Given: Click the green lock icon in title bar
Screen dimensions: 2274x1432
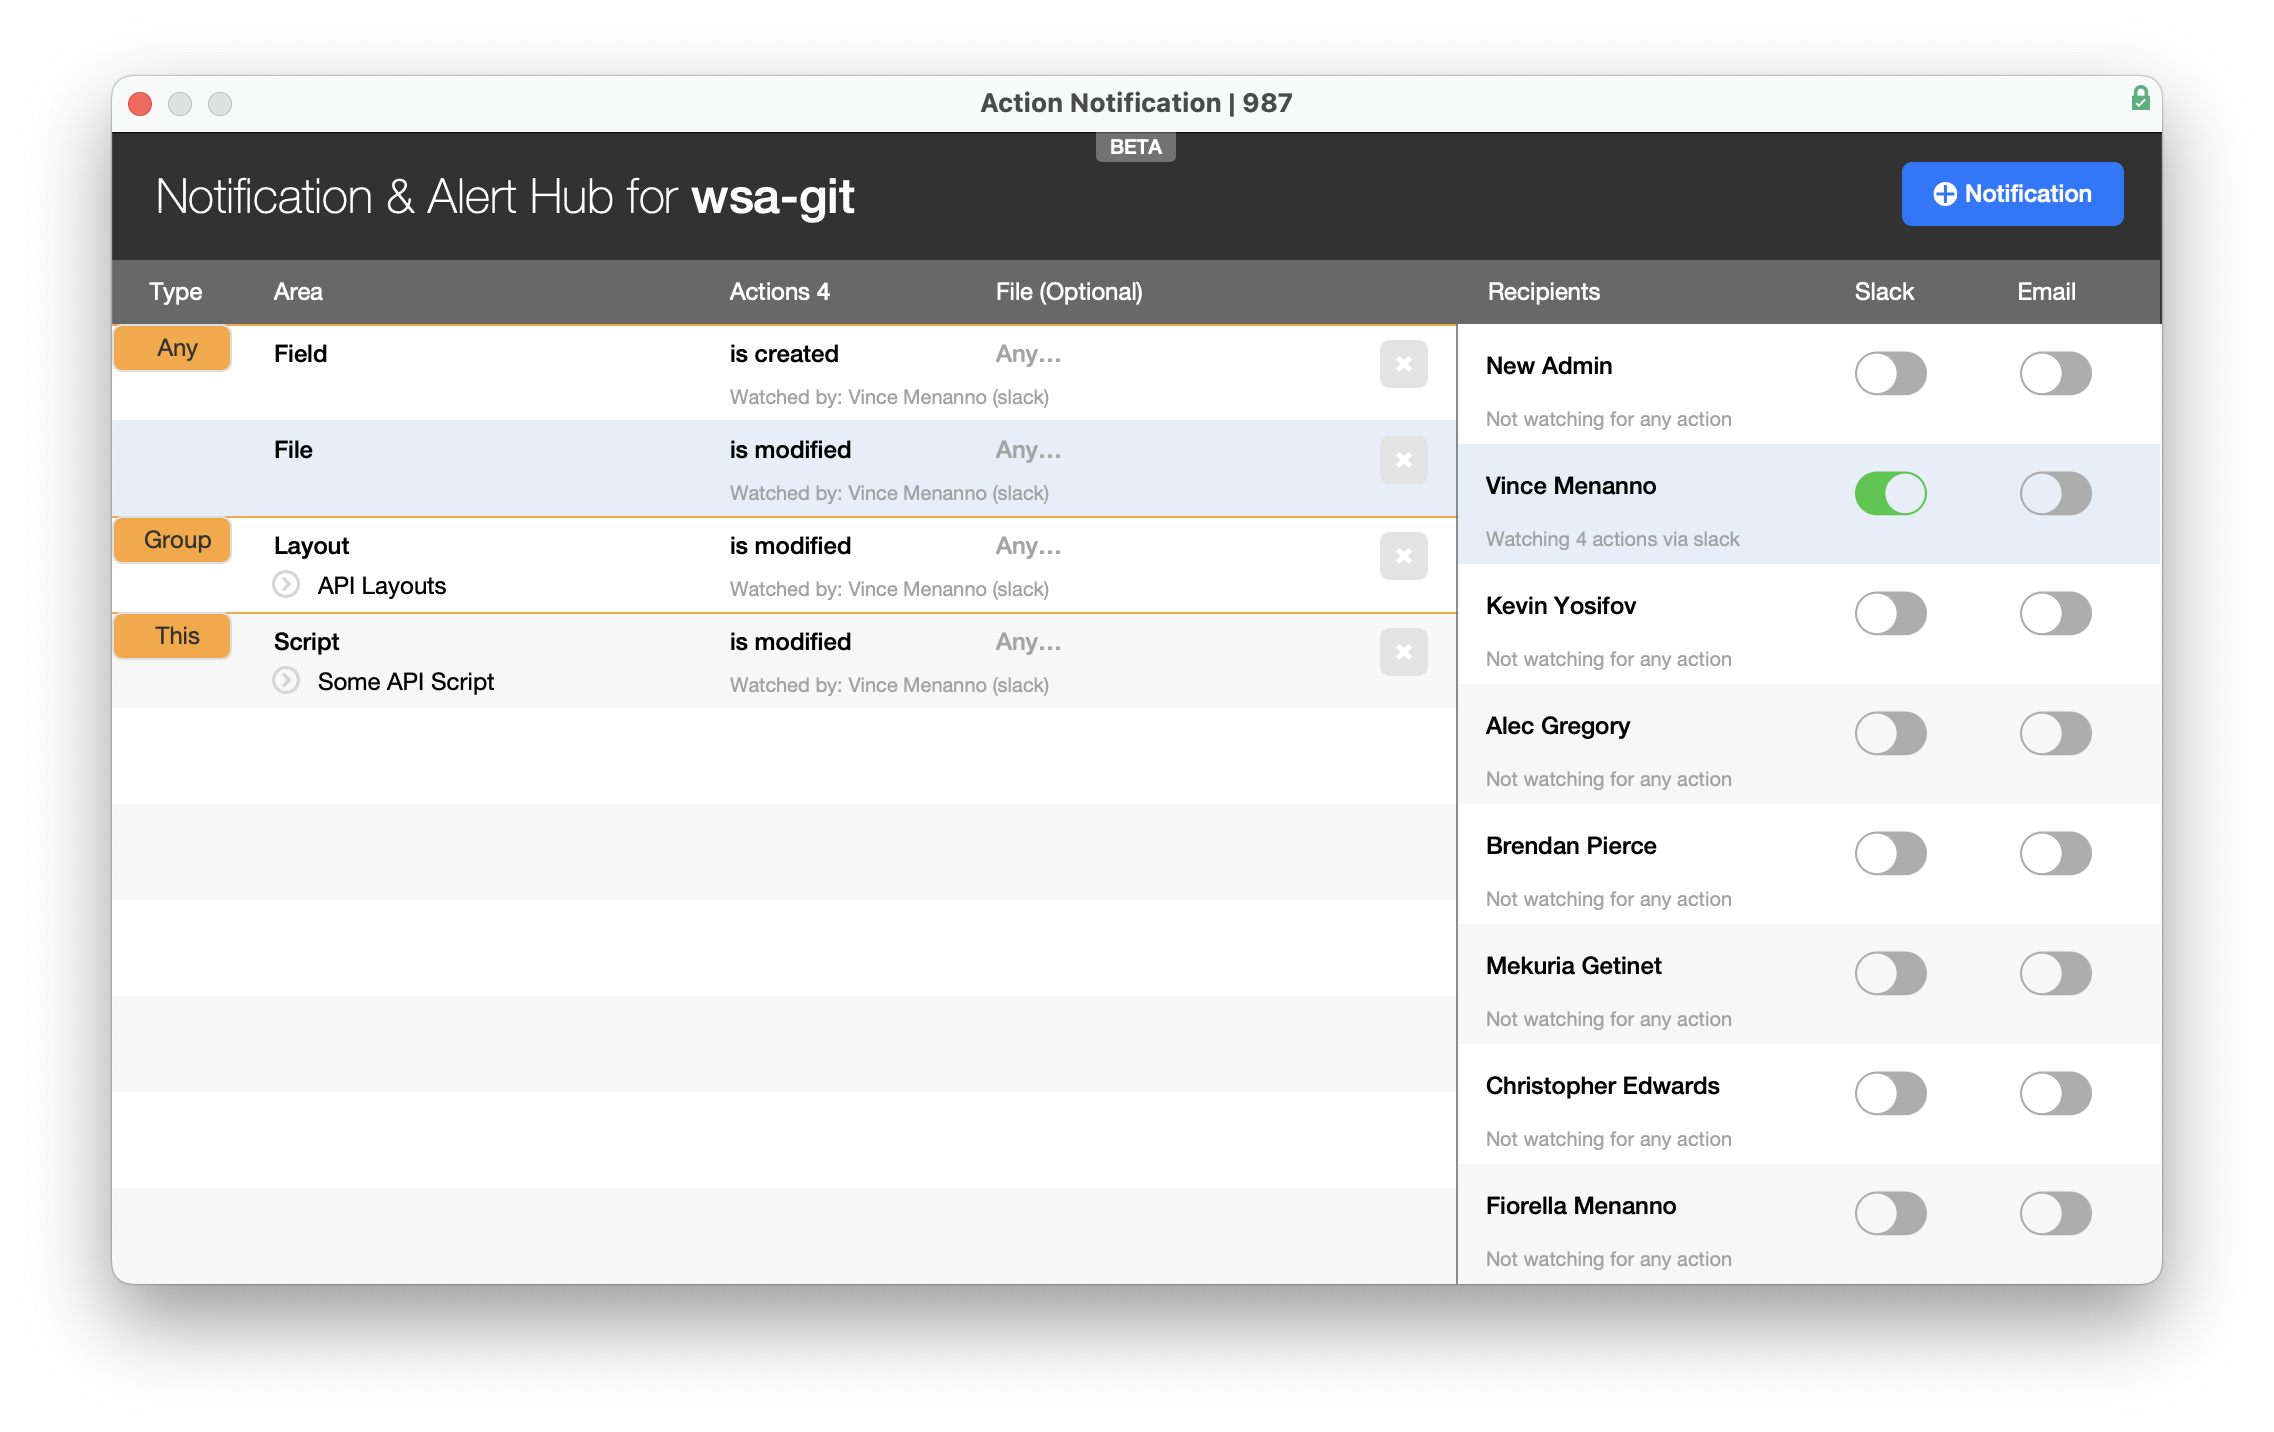Looking at the screenshot, I should 2140,98.
